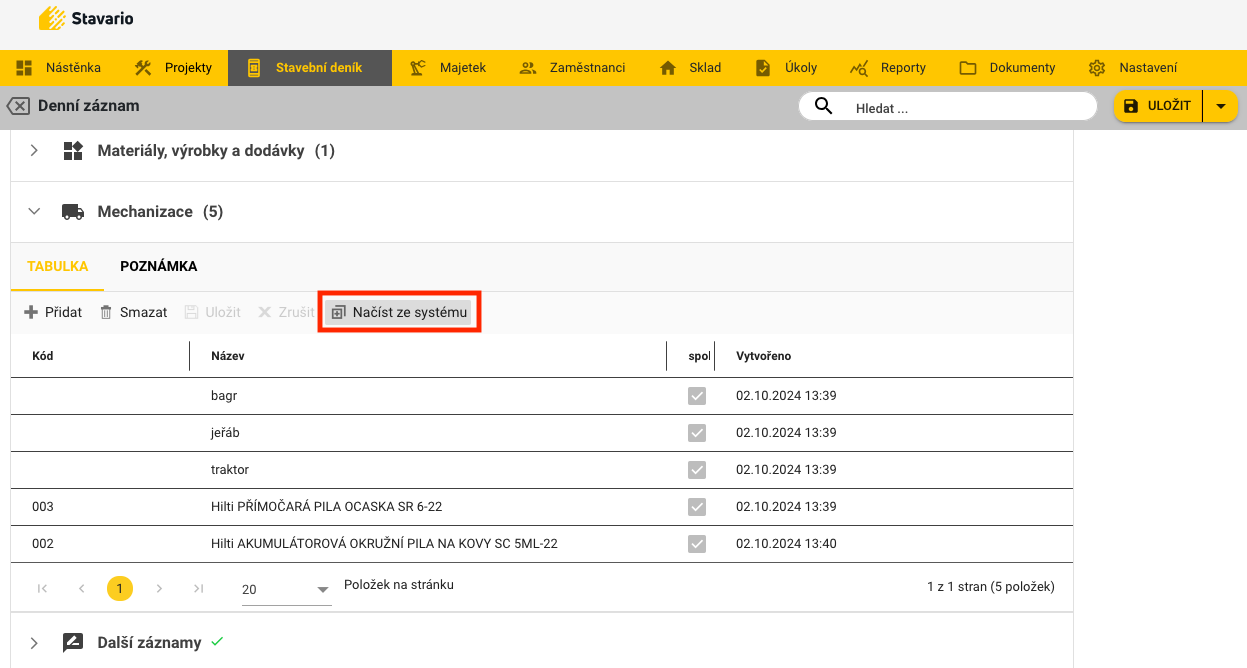Expand Materiály, výrobky a dodávky section
Screen dimensions: 1247x668
pyautogui.click(x=34, y=151)
